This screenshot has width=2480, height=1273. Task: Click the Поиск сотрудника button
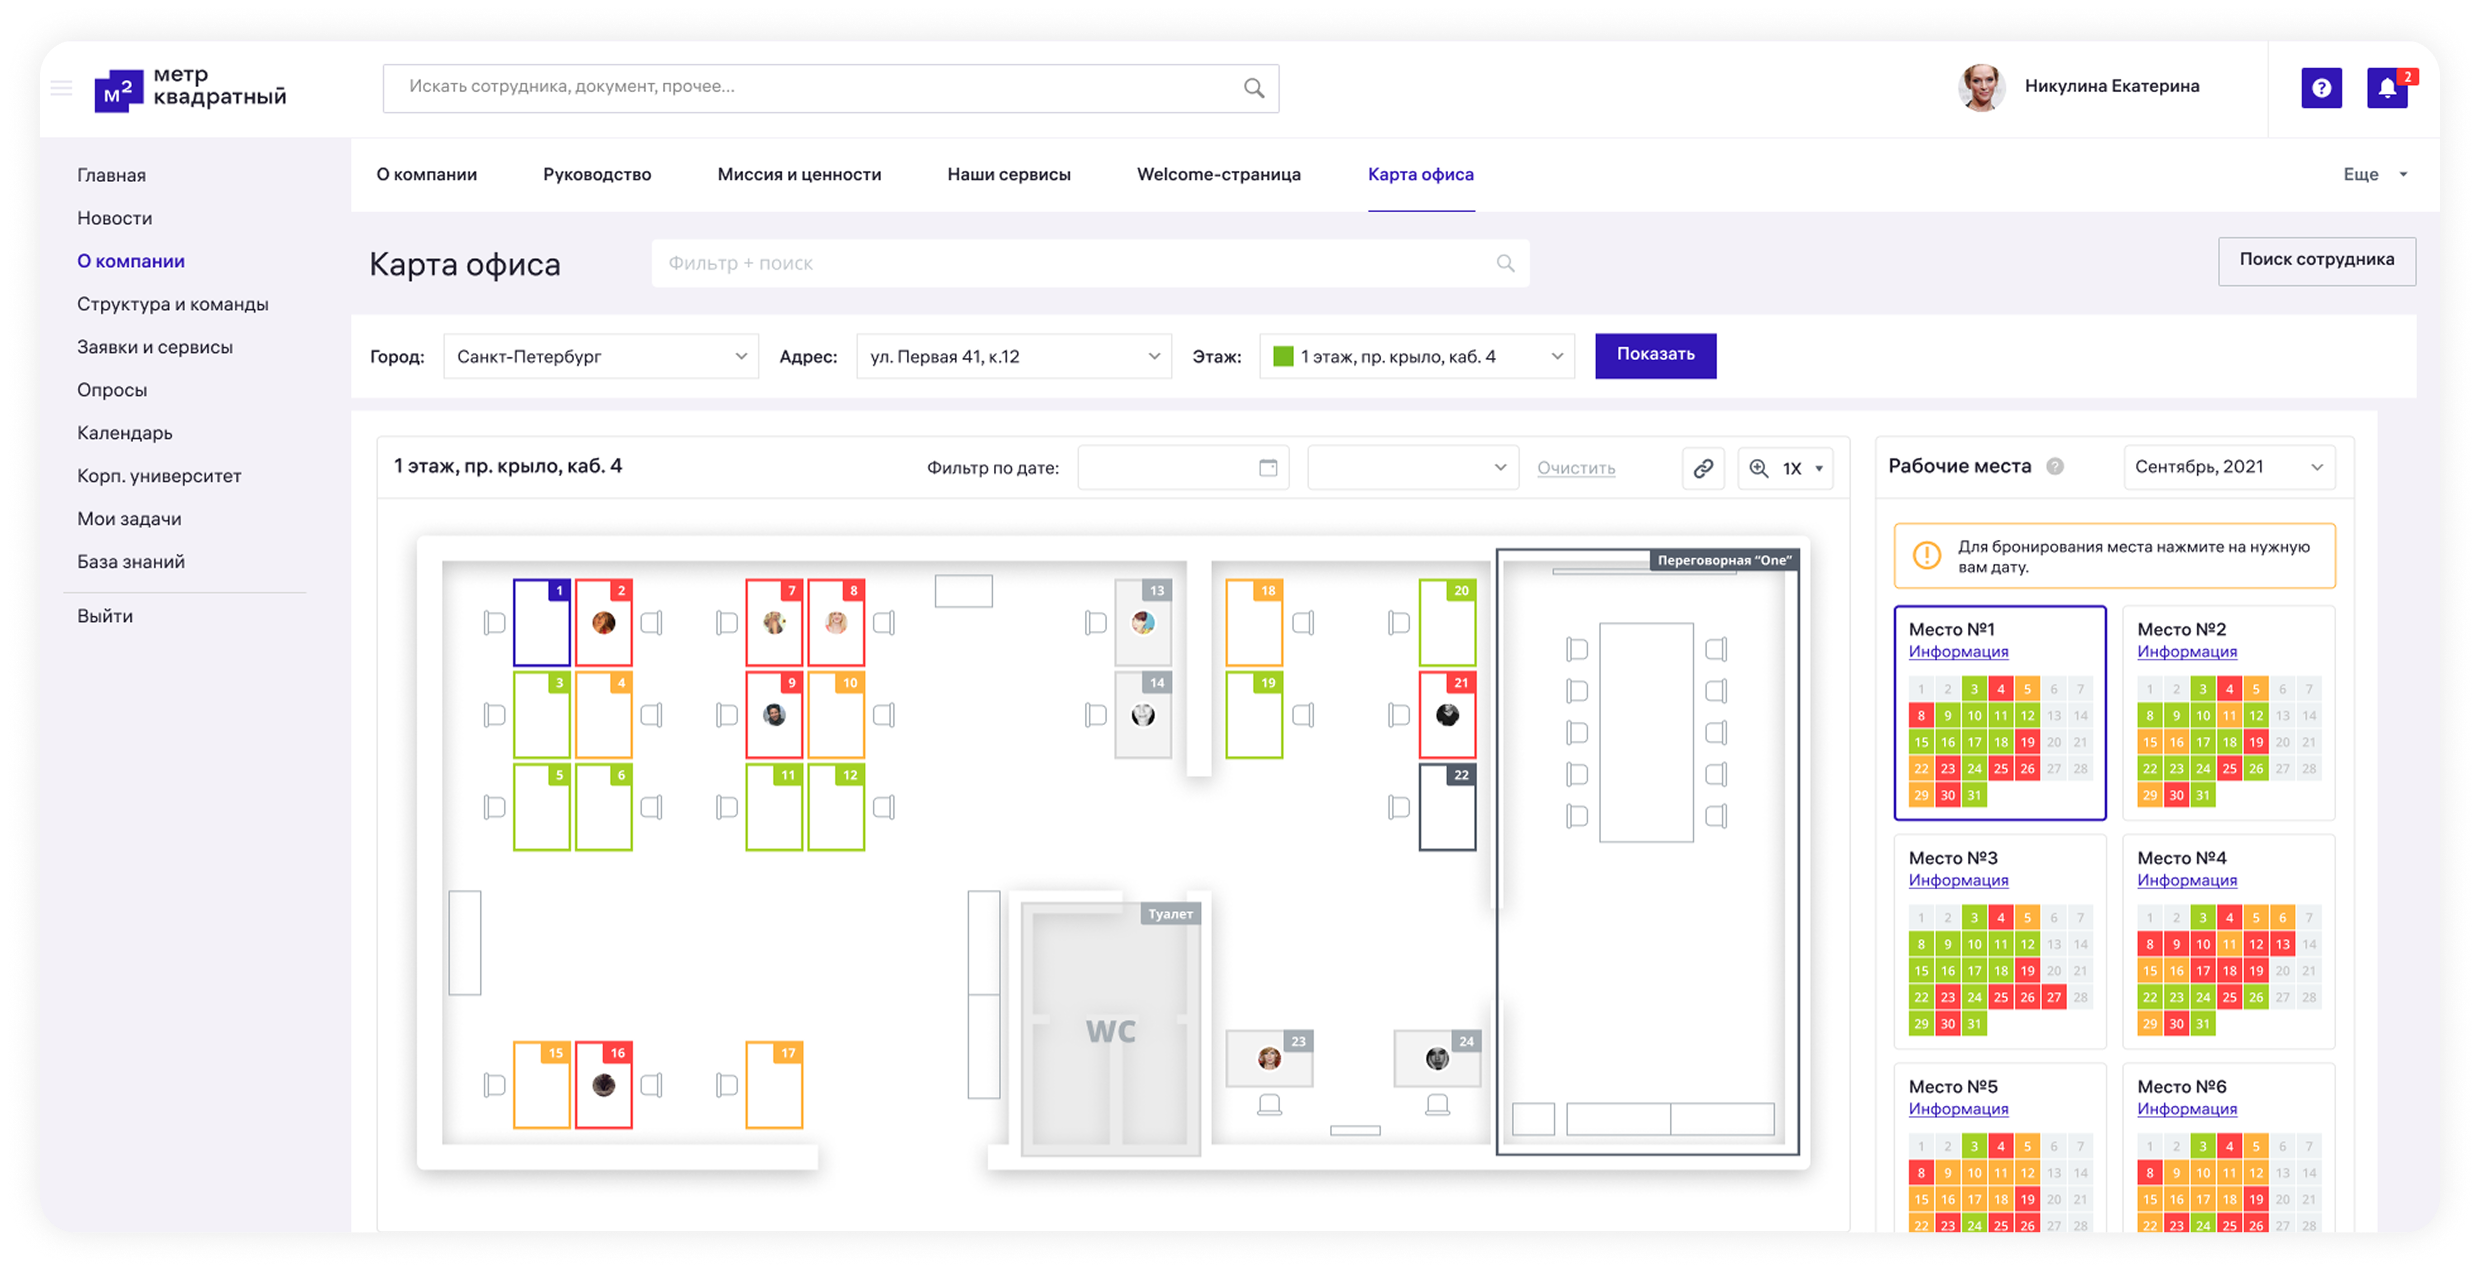[x=2316, y=260]
